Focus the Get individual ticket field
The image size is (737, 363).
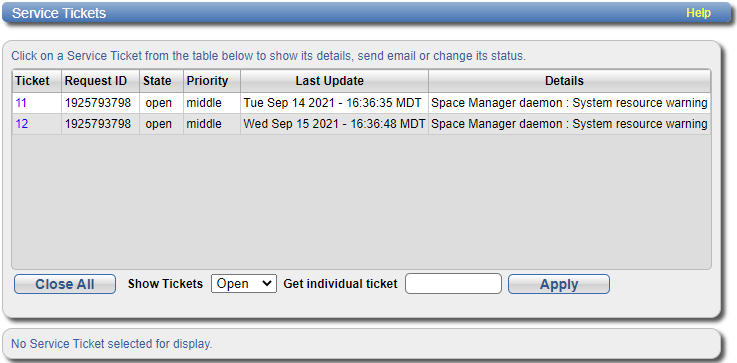(453, 284)
